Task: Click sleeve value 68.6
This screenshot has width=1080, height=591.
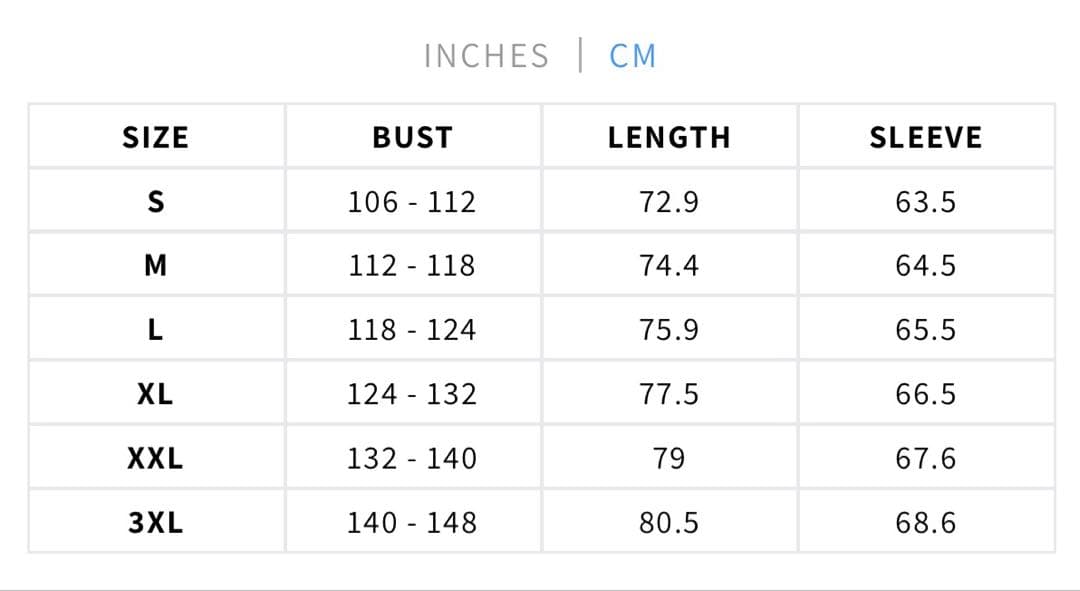Action: [926, 522]
